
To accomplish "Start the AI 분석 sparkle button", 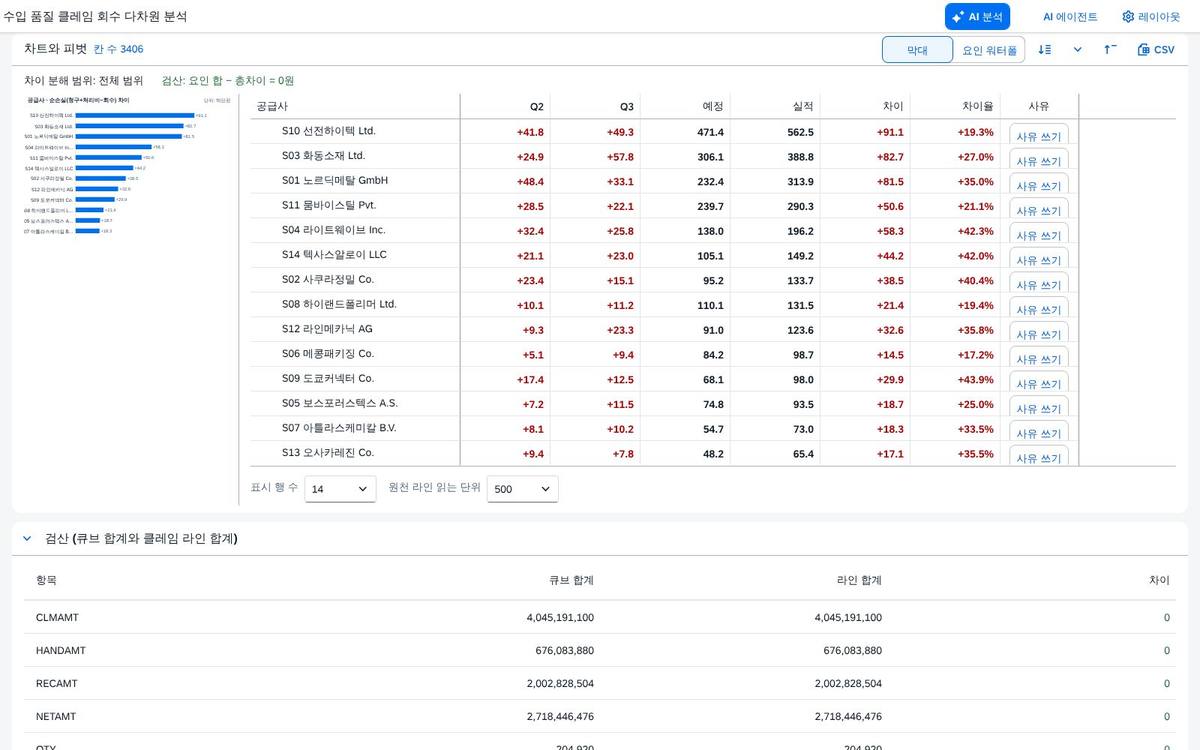I will tap(977, 17).
